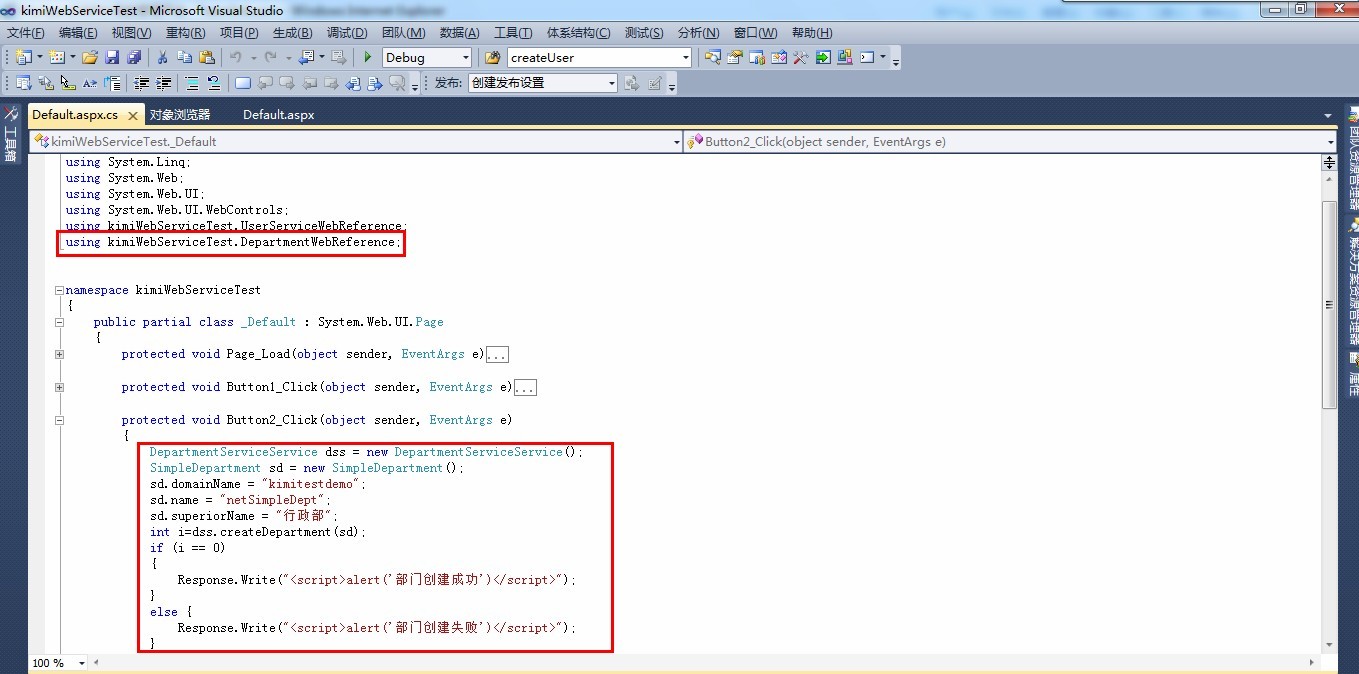Click the Add New Item icon
The image size is (1359, 674).
coord(57,57)
